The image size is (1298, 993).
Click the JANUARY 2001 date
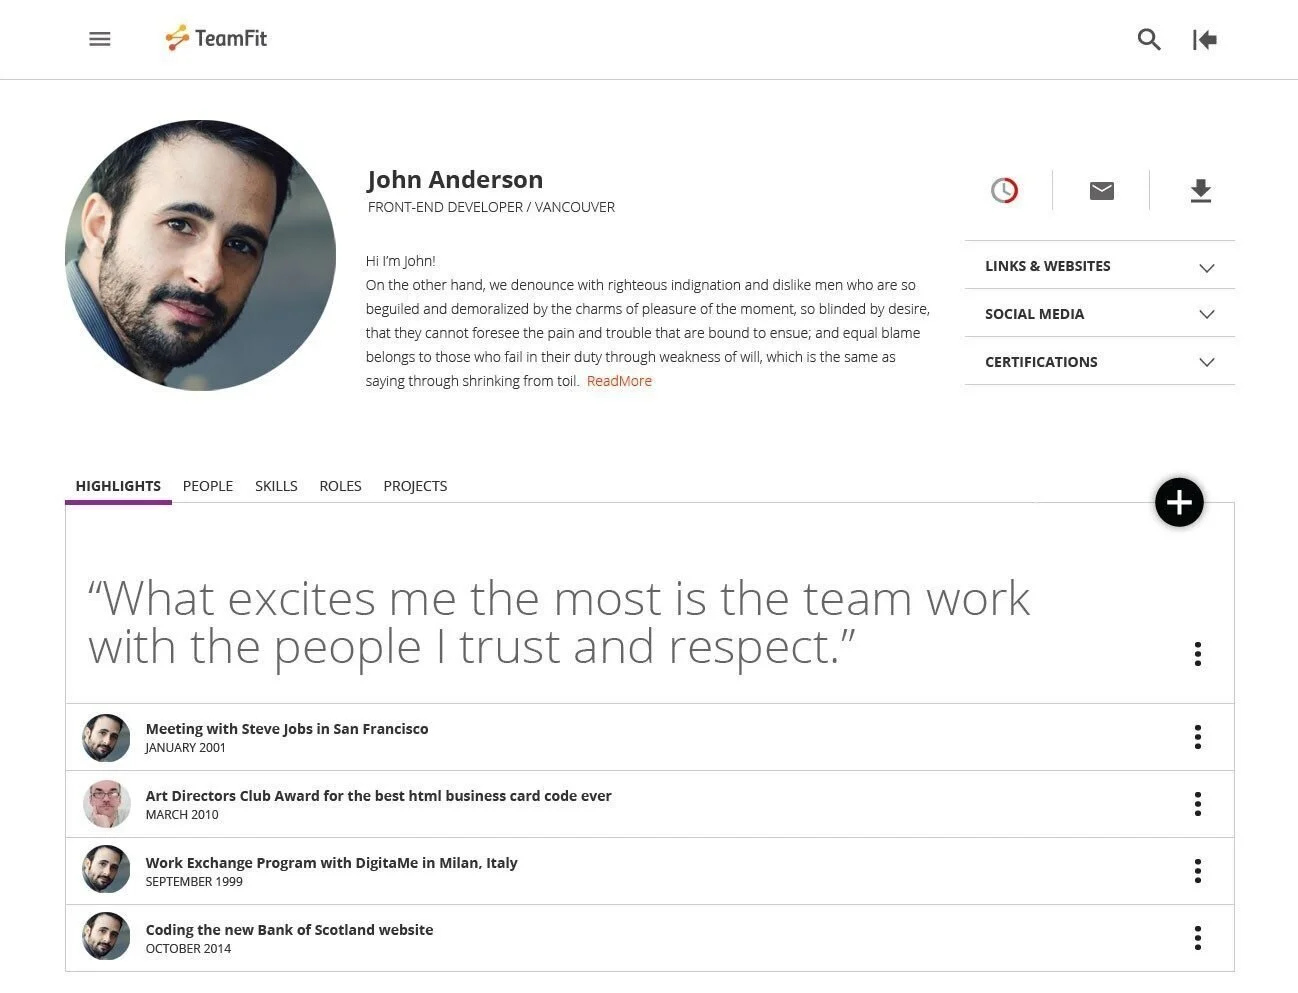tap(185, 748)
